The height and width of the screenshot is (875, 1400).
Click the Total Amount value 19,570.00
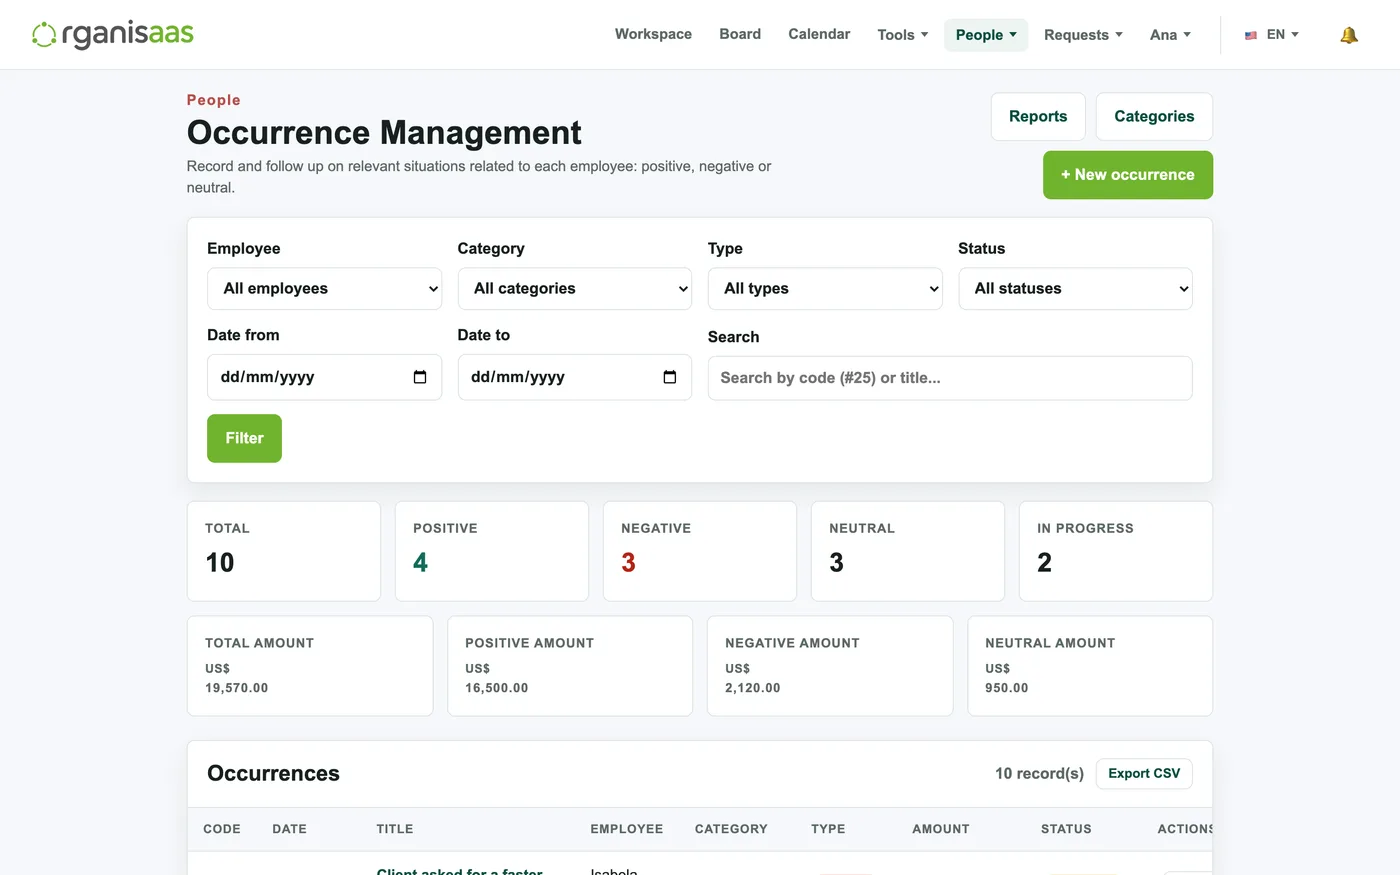click(x=237, y=688)
